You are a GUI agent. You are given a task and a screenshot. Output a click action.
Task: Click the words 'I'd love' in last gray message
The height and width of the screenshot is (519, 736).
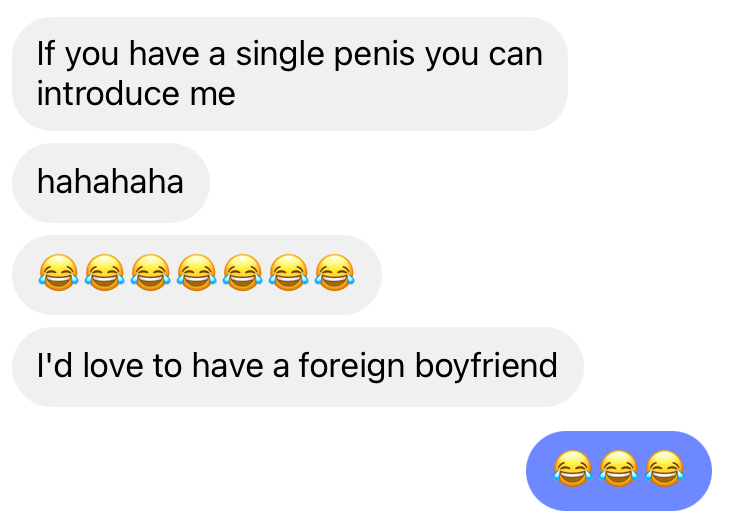tap(90, 366)
